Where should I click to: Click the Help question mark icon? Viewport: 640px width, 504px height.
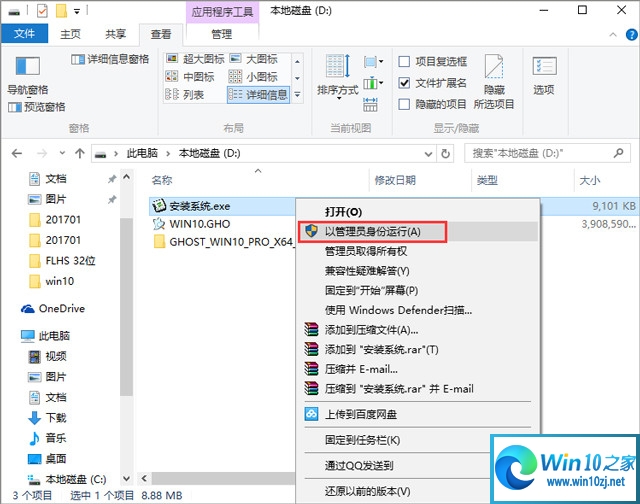click(631, 35)
